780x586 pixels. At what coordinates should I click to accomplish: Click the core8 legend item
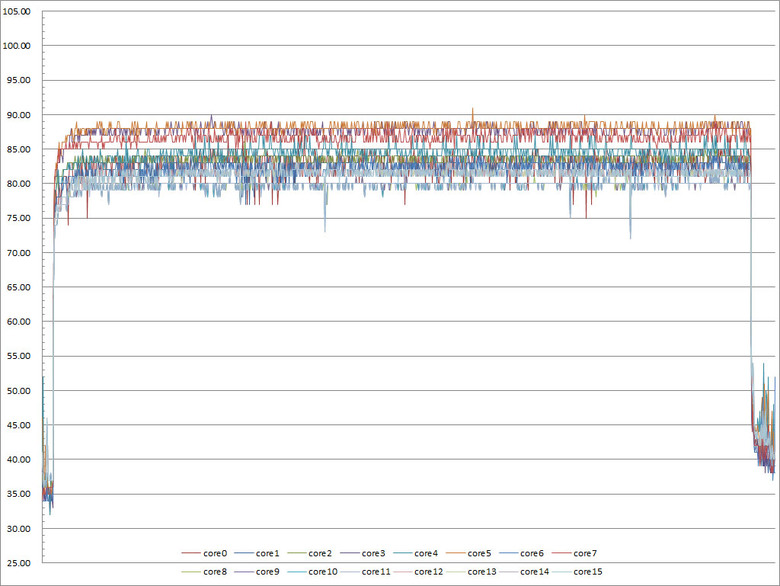[204, 572]
